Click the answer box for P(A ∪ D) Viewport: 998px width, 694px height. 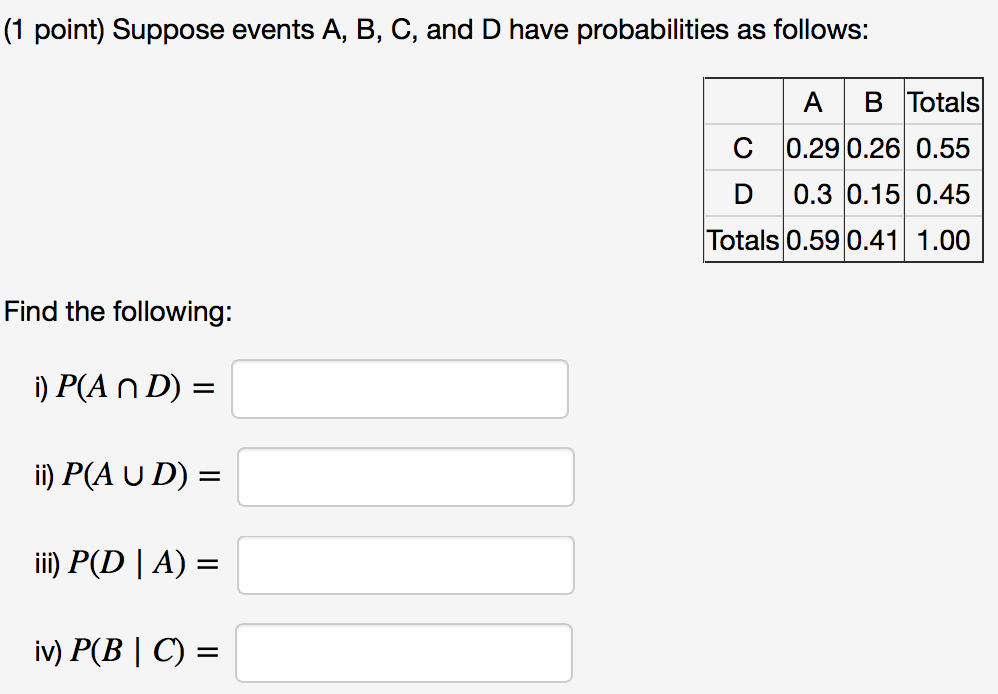pos(405,477)
